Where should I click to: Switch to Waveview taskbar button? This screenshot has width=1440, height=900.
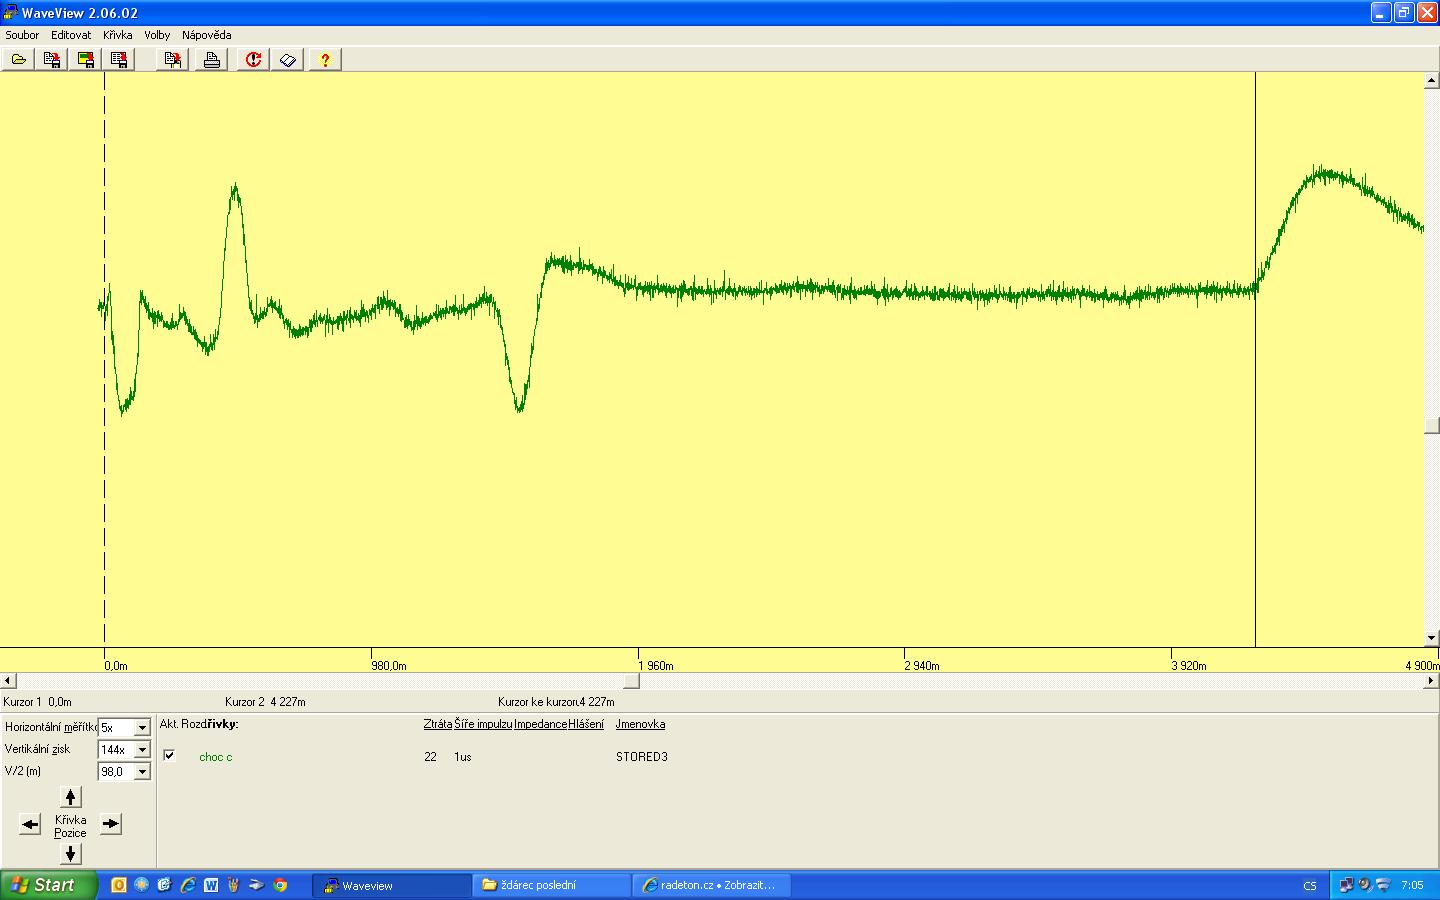(391, 885)
